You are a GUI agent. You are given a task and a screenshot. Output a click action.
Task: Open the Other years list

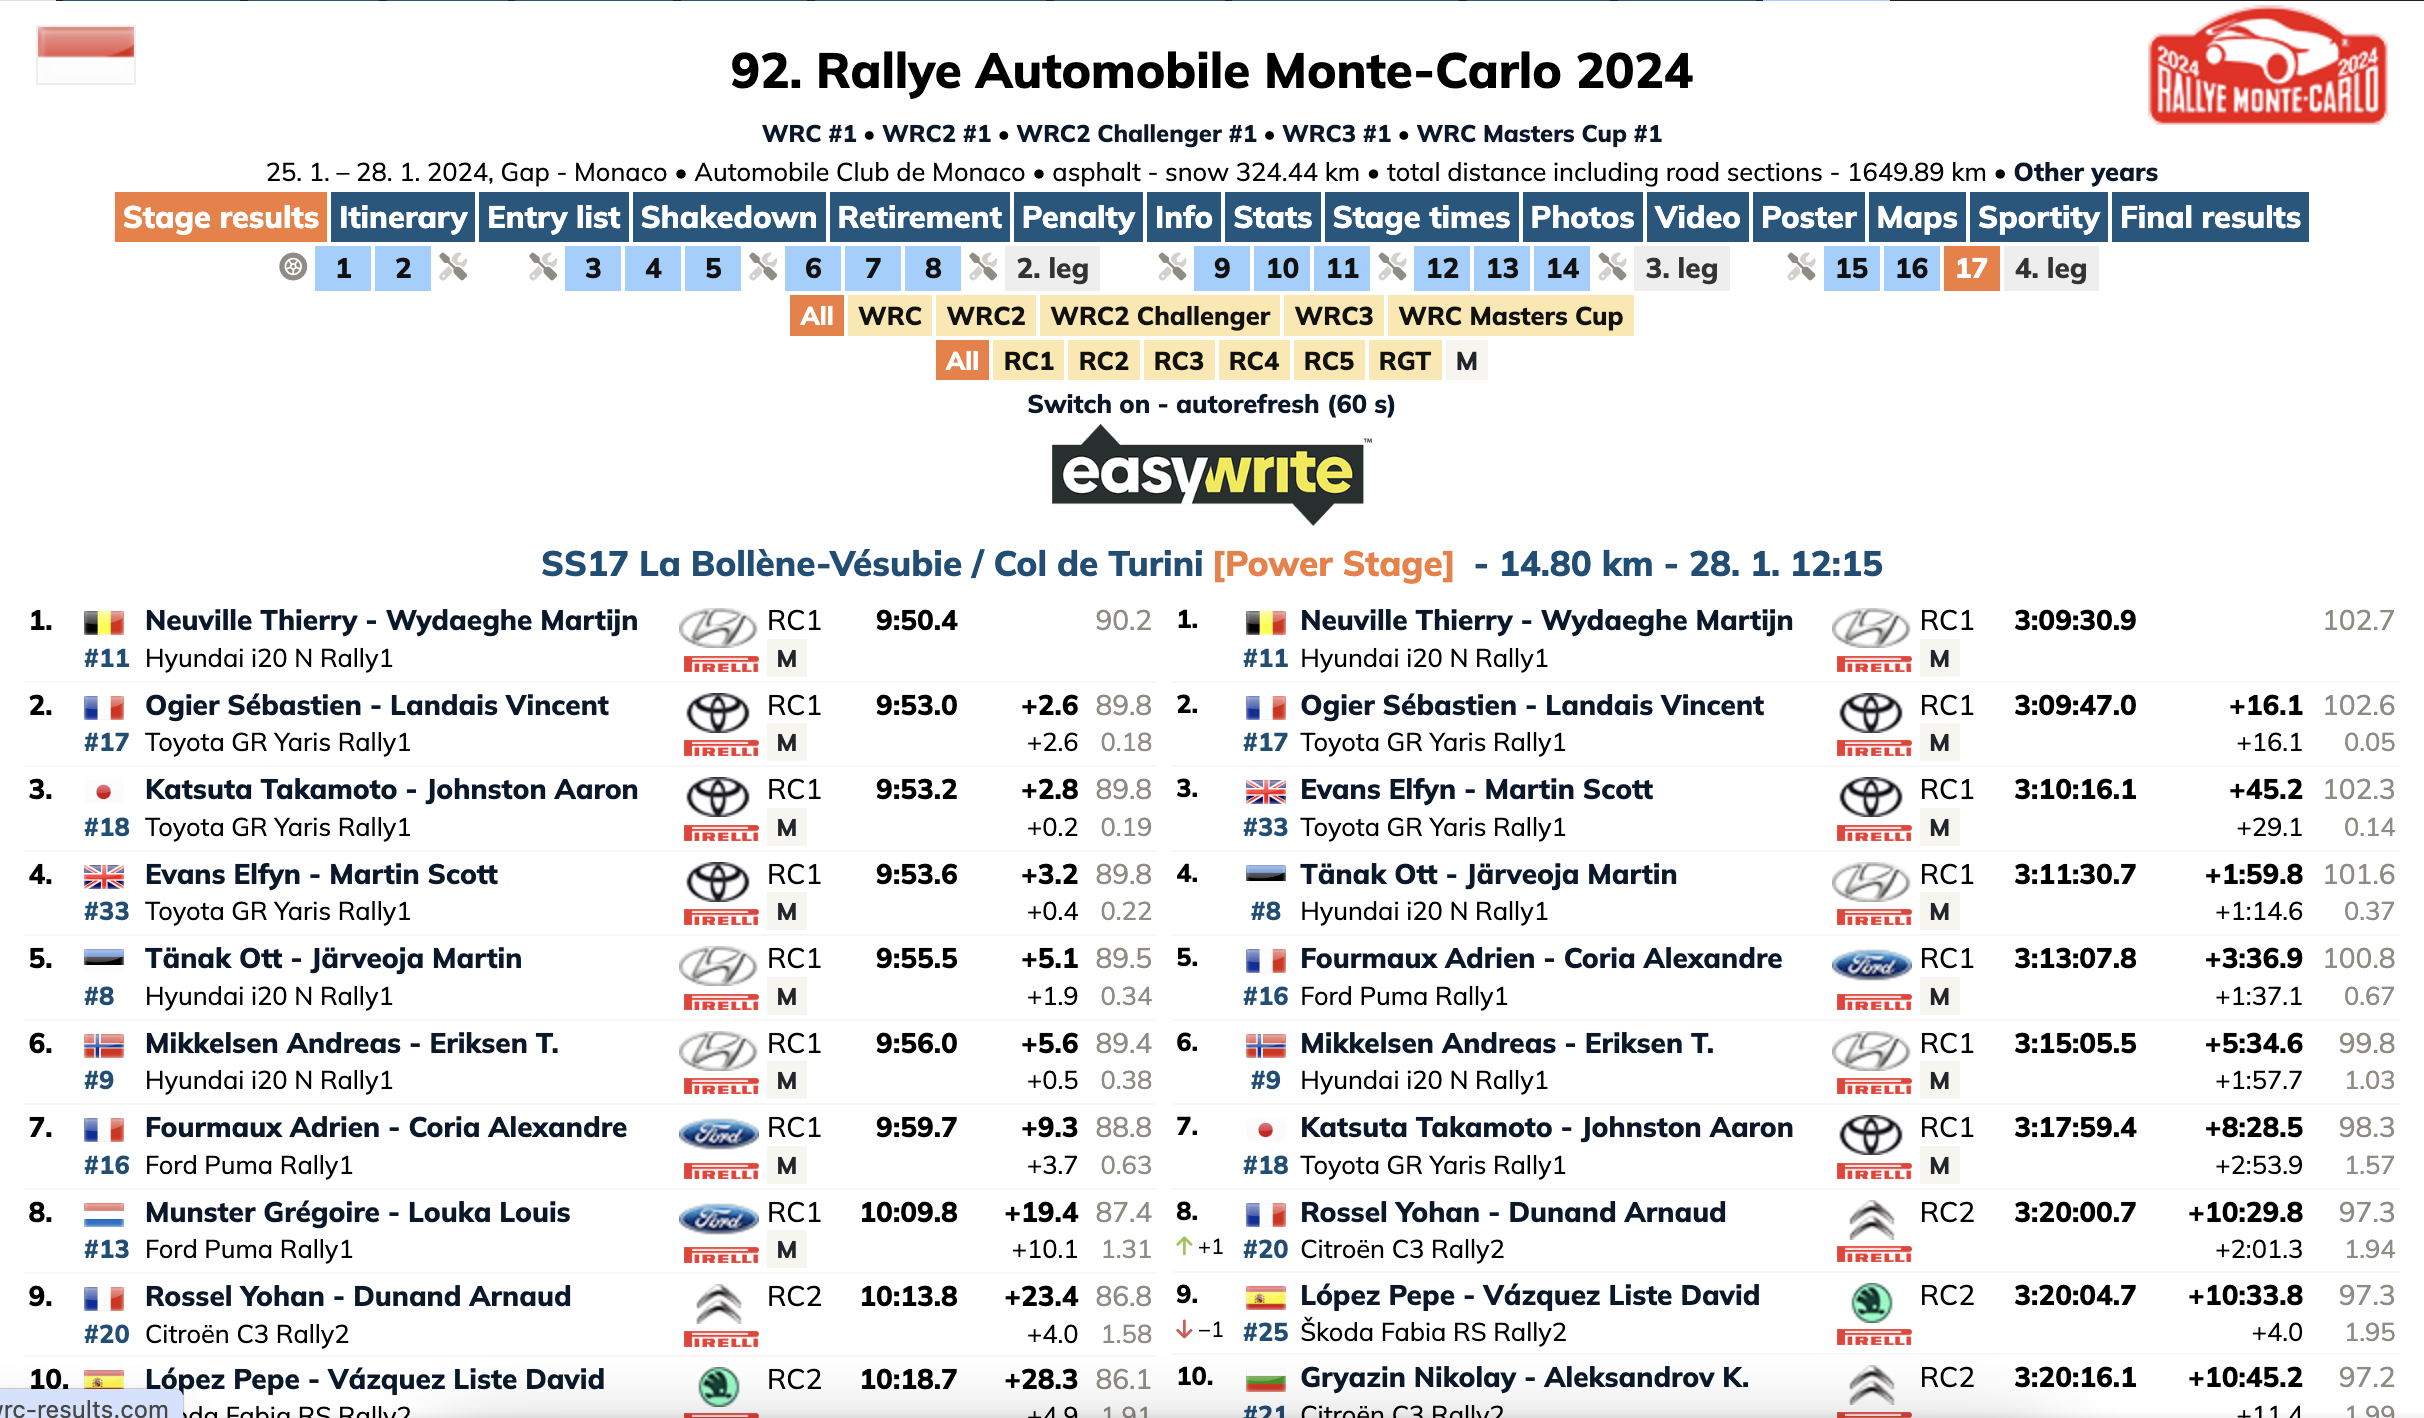[2085, 172]
